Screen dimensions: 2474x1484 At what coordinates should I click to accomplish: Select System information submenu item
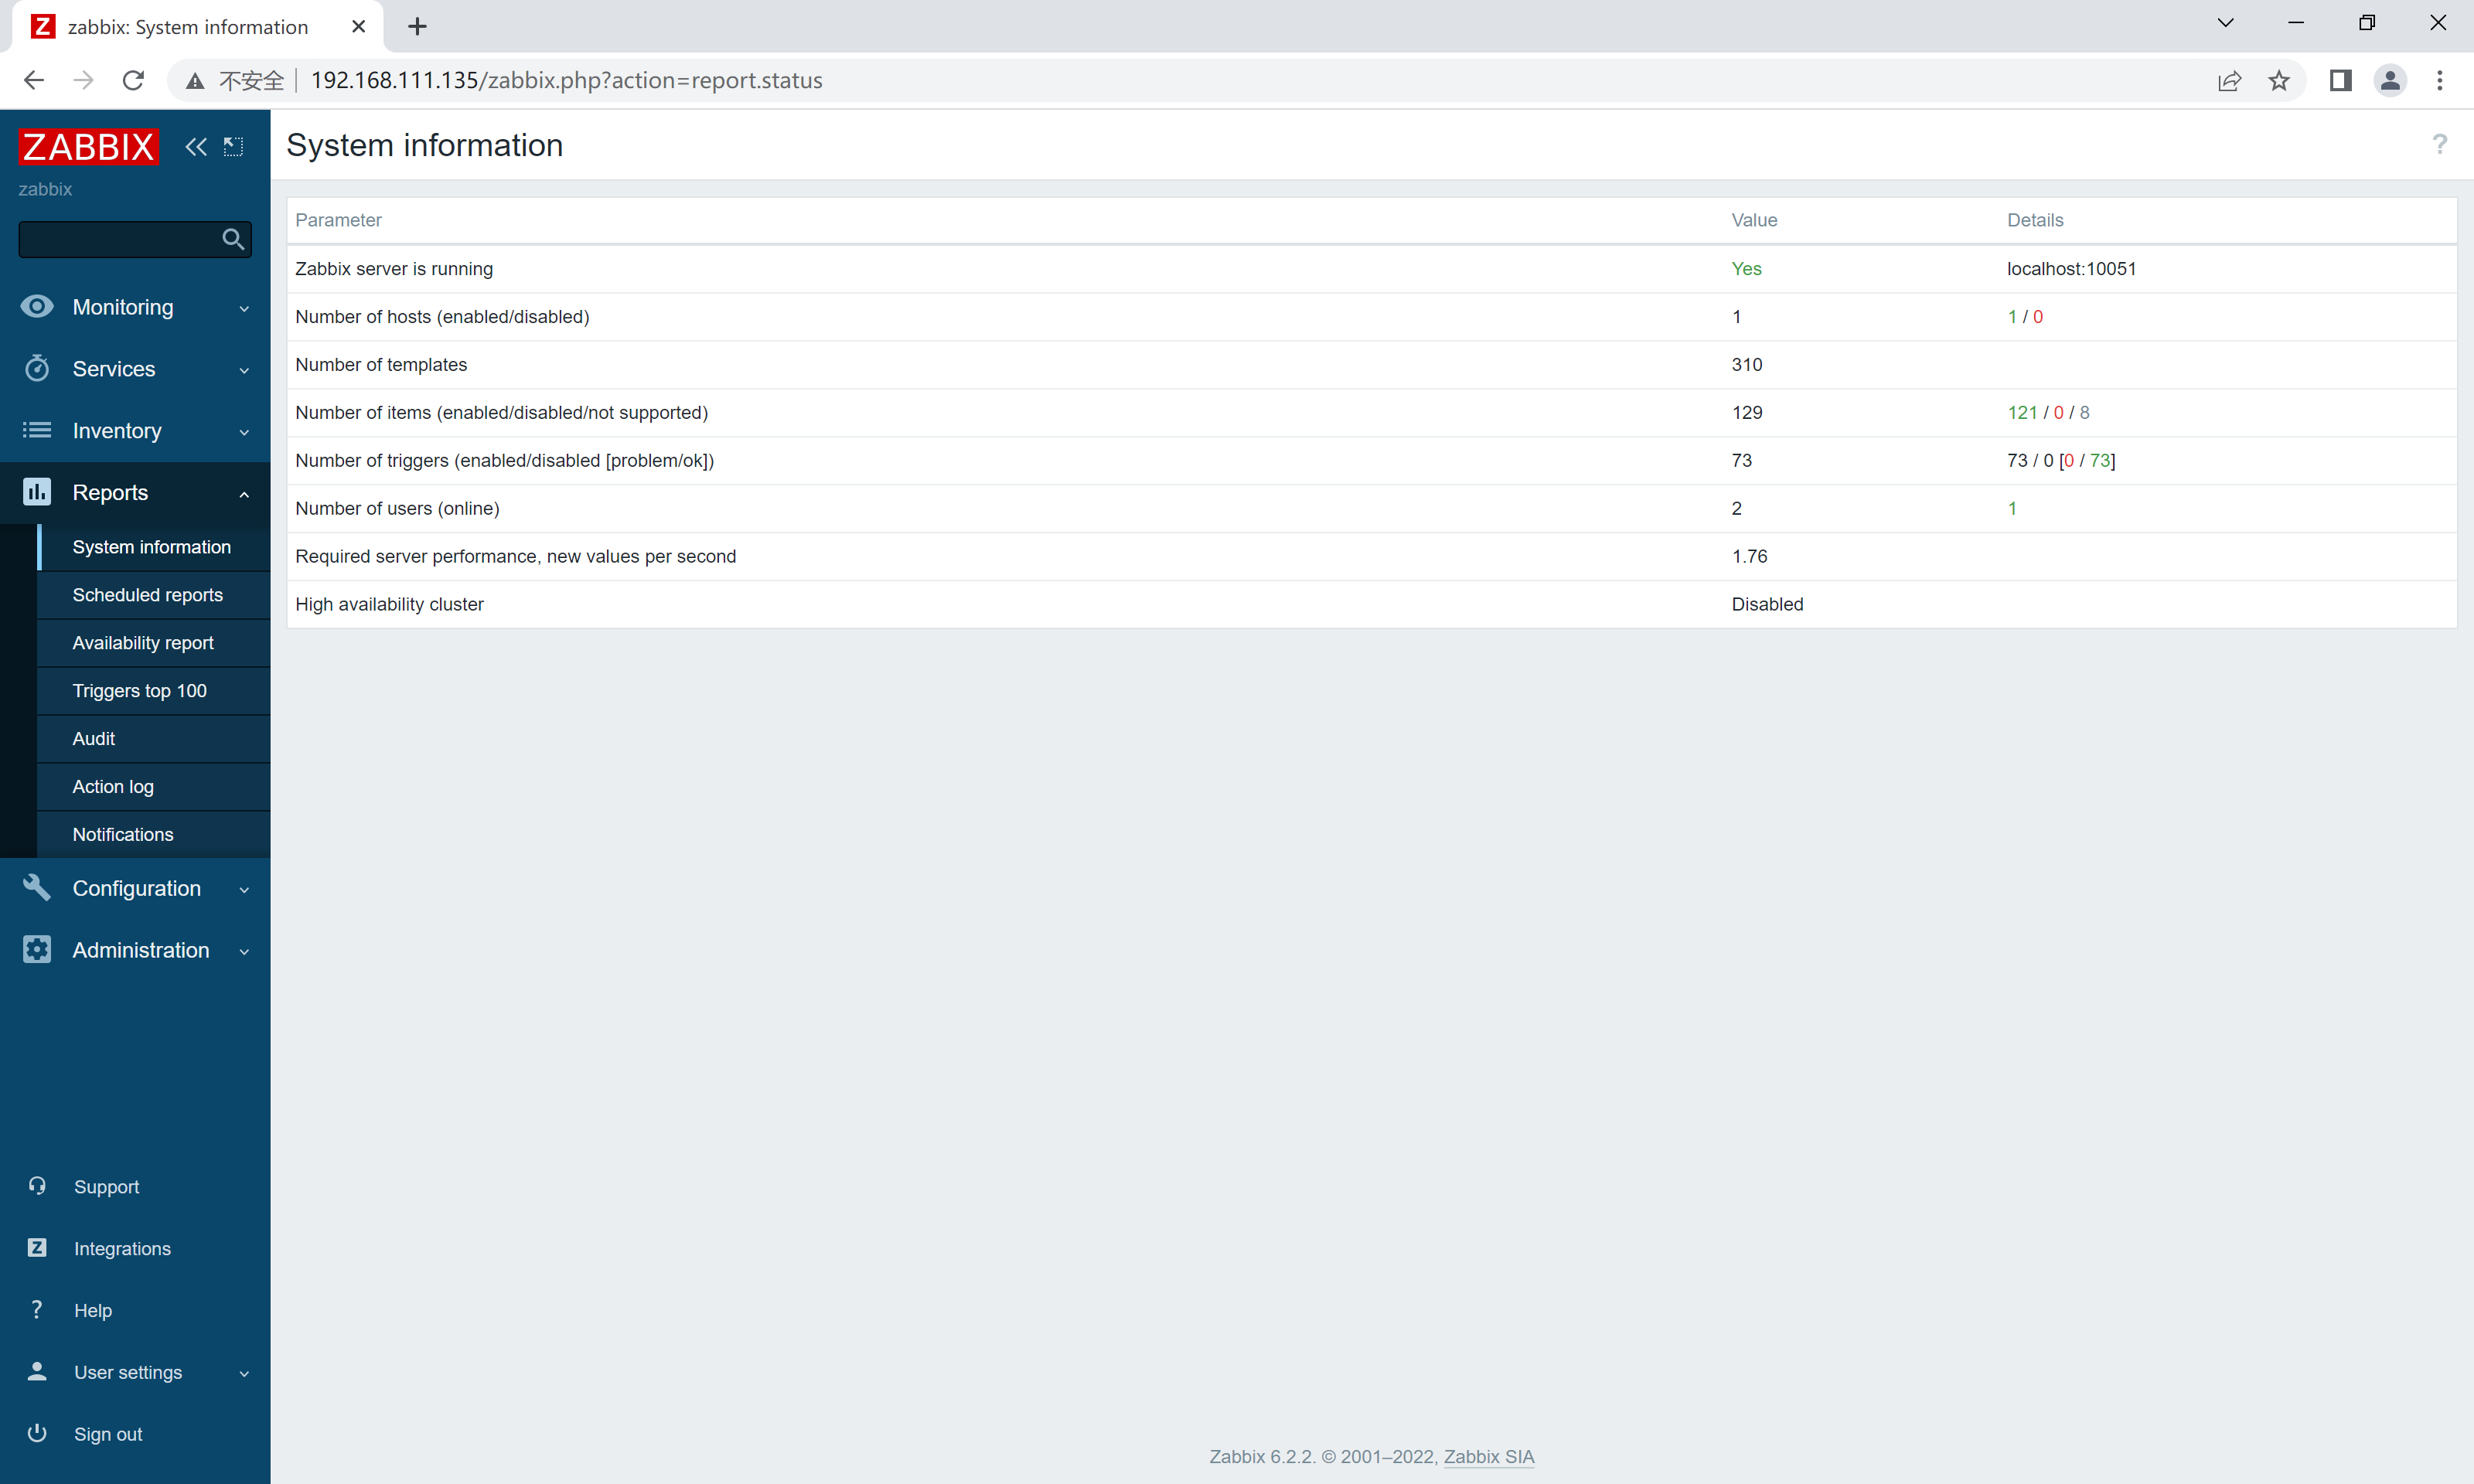(x=154, y=547)
